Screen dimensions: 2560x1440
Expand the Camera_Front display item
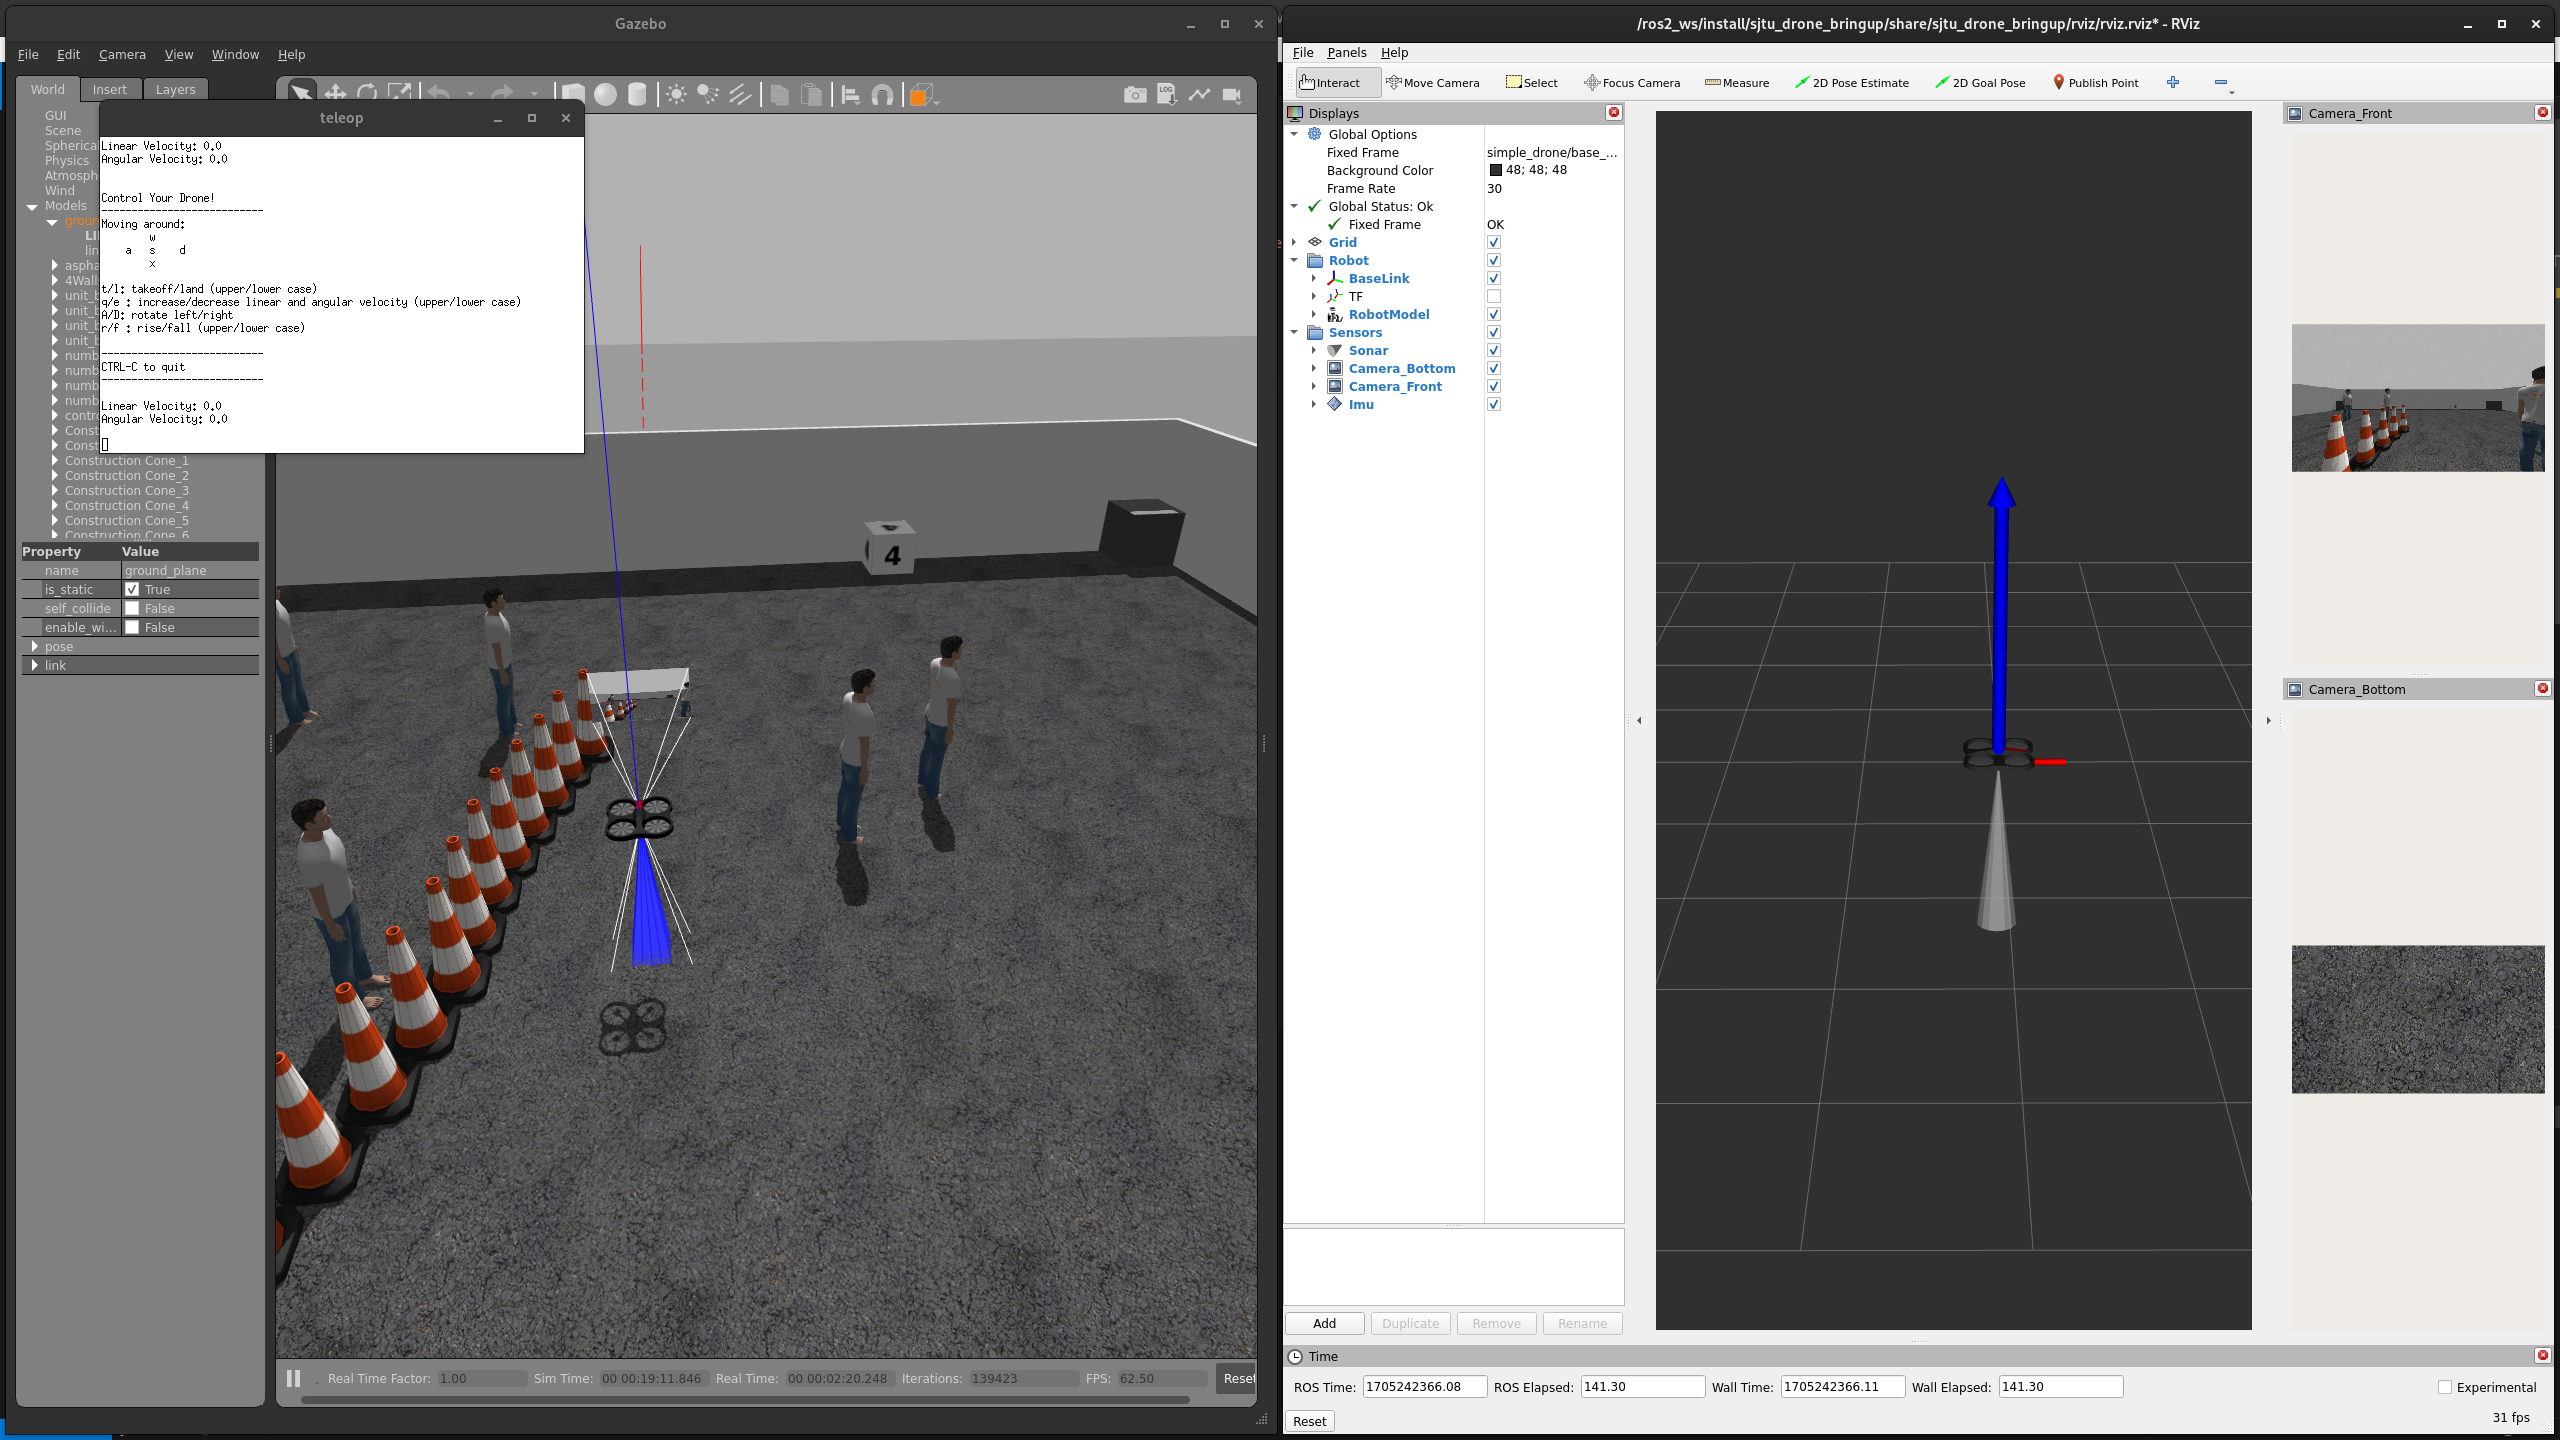(1314, 386)
